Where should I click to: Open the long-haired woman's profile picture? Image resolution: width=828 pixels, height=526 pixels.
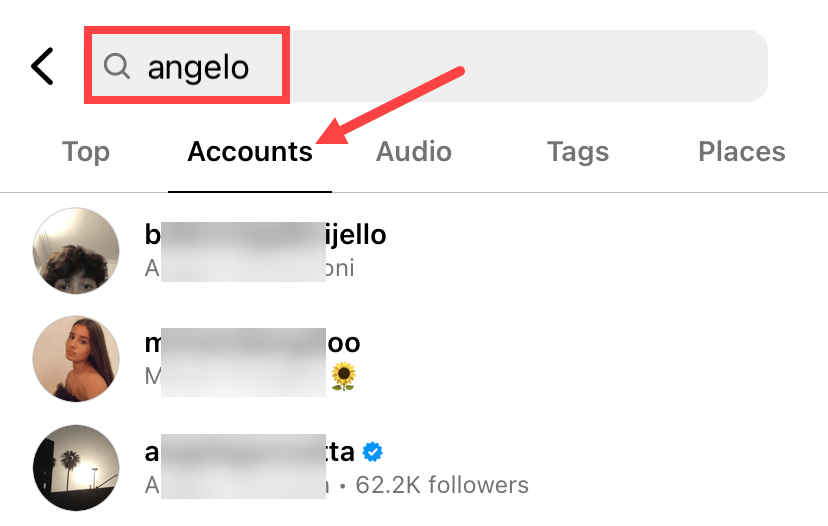point(76,359)
